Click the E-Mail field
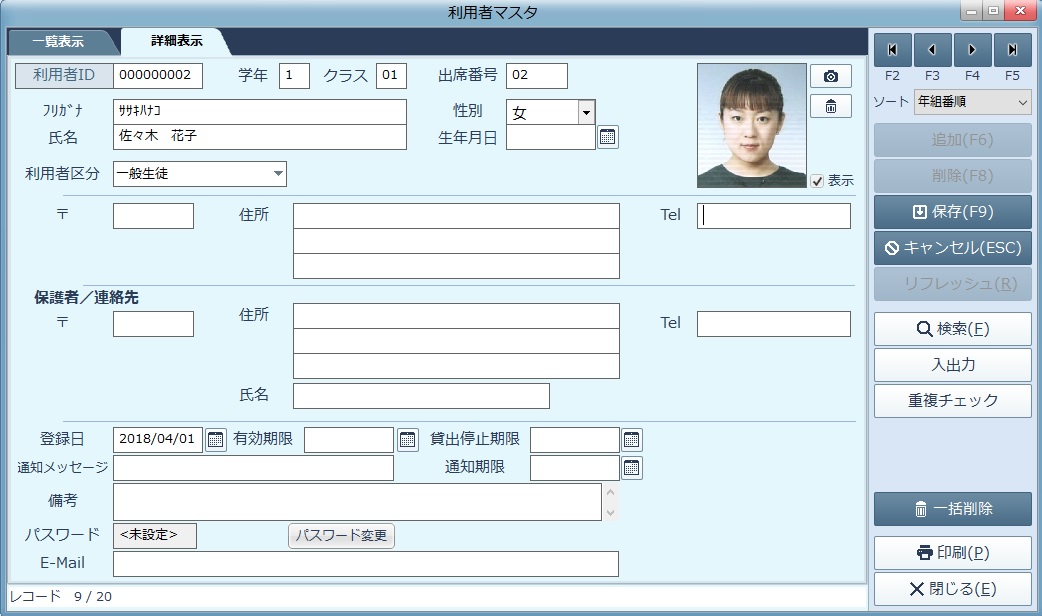 tap(366, 564)
